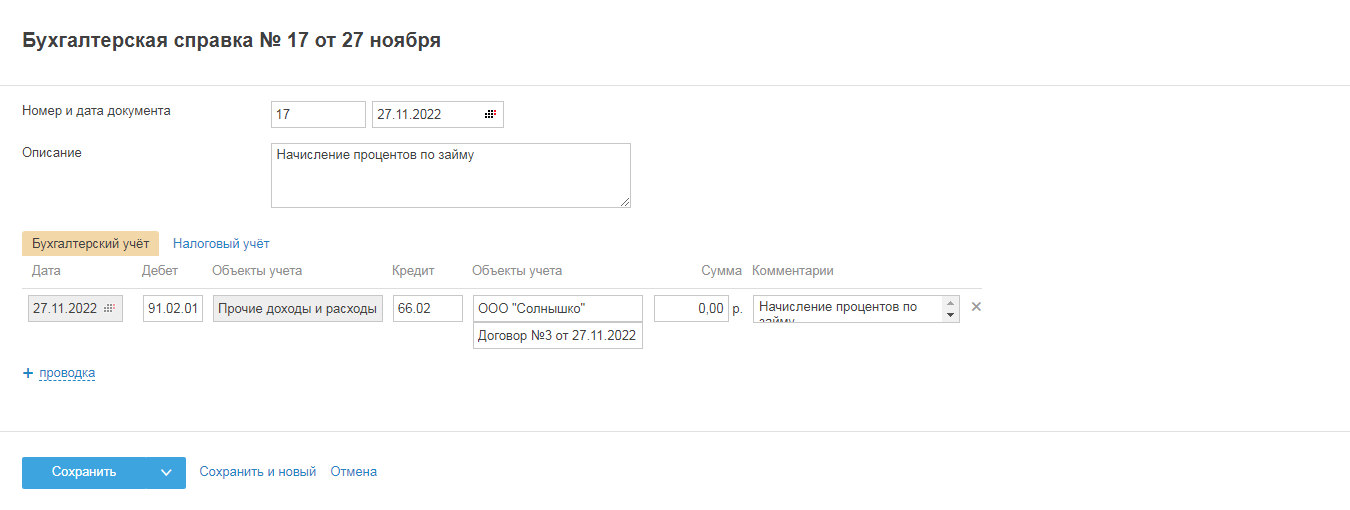Open the Прочие доходы и расходы selector
This screenshot has width=1350, height=510.
[298, 309]
